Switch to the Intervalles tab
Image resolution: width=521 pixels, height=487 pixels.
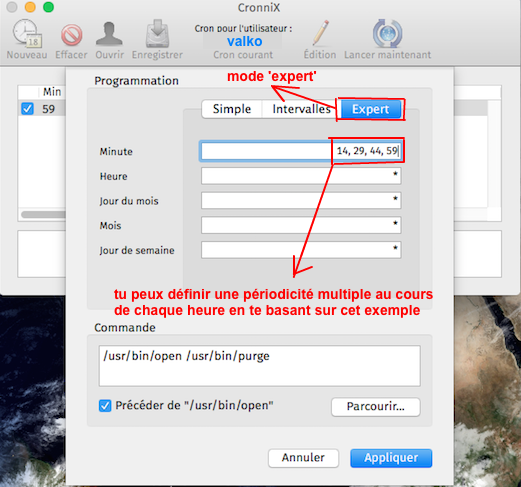pyautogui.click(x=301, y=109)
